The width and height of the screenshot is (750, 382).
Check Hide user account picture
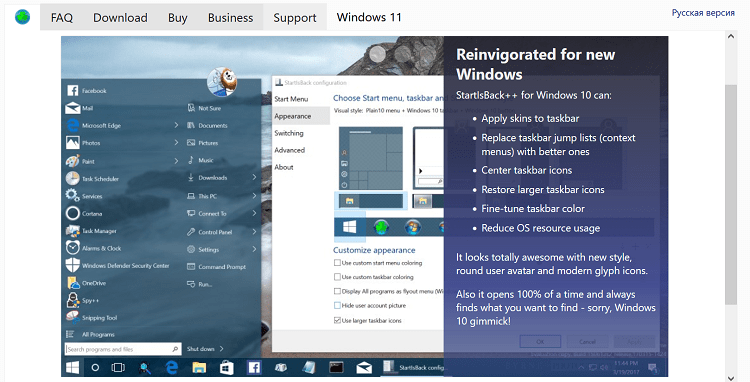coord(337,306)
